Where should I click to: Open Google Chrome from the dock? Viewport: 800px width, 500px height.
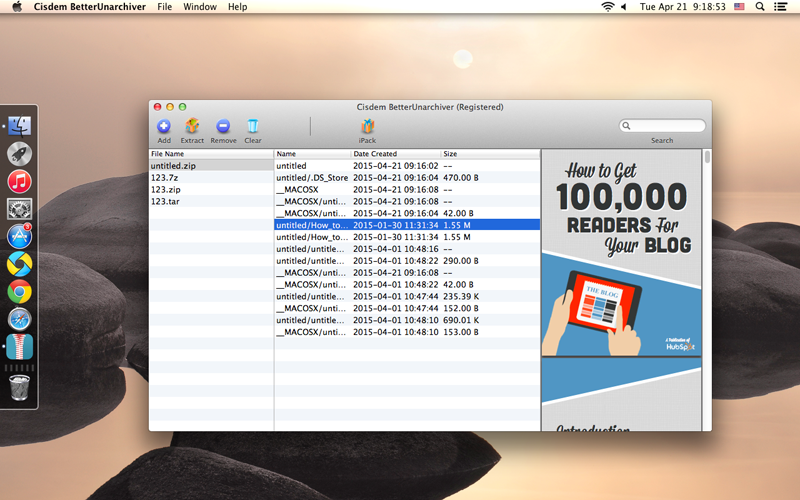point(20,291)
